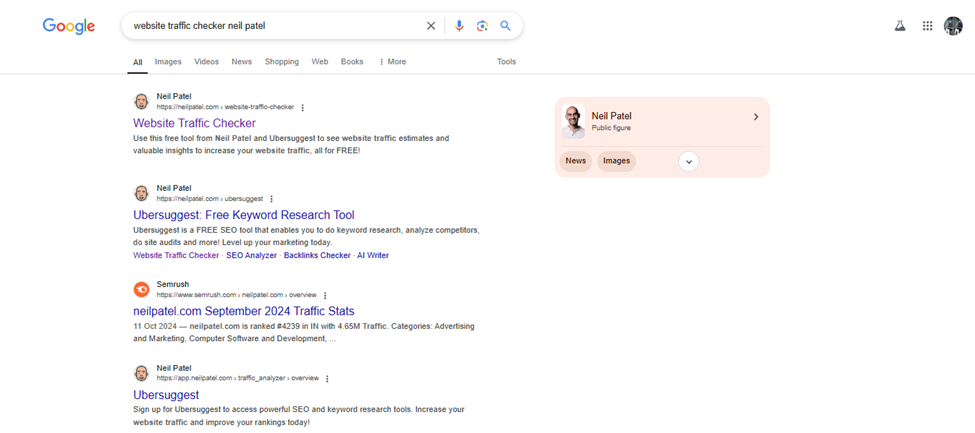Open the search Tools options
This screenshot has height=433, width=975.
[506, 62]
